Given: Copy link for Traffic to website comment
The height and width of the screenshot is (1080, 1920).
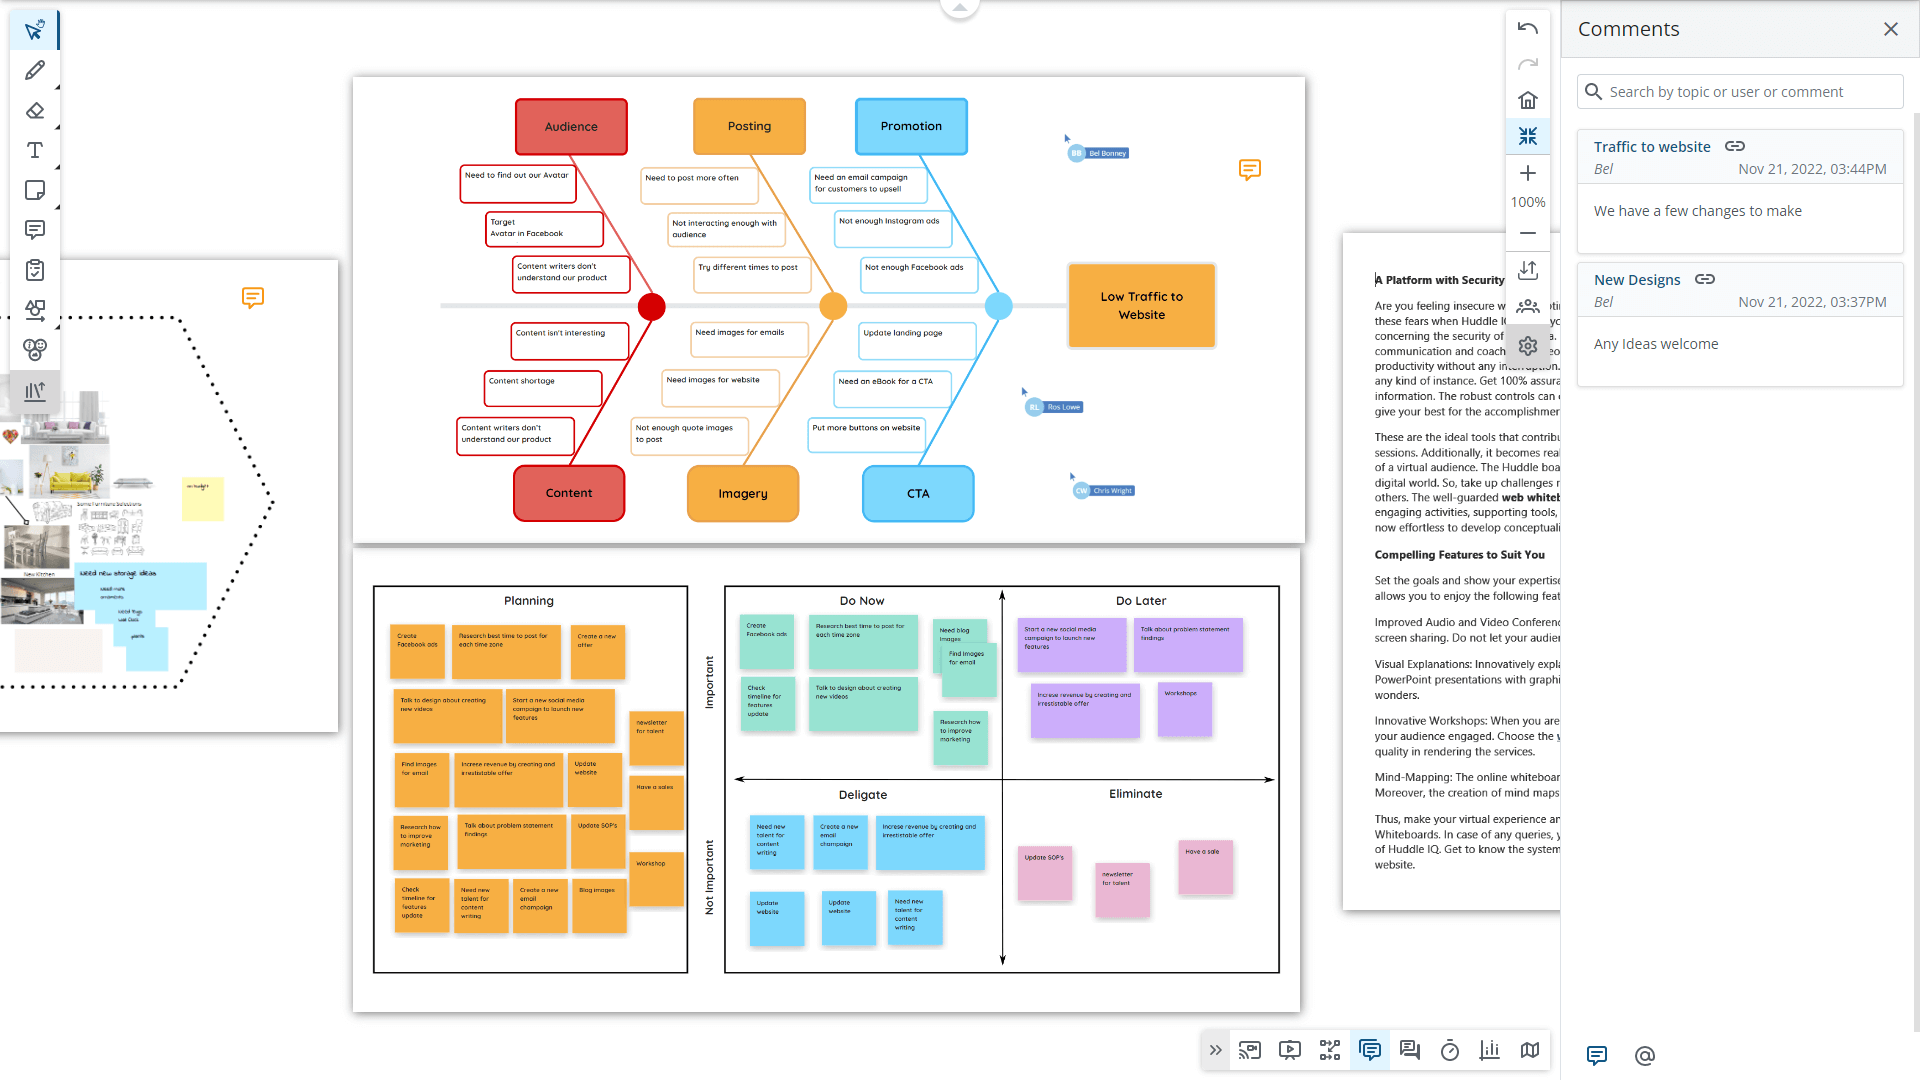Looking at the screenshot, I should [x=1735, y=147].
